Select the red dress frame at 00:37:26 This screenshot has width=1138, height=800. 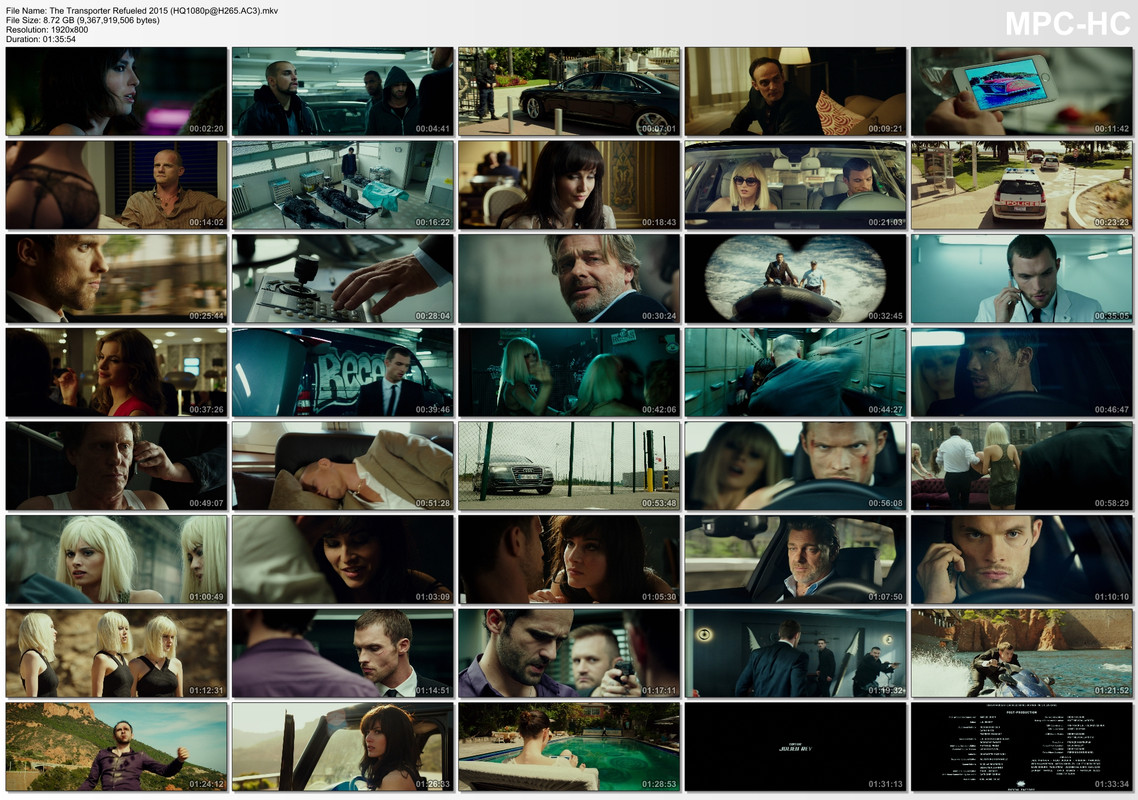[x=116, y=372]
